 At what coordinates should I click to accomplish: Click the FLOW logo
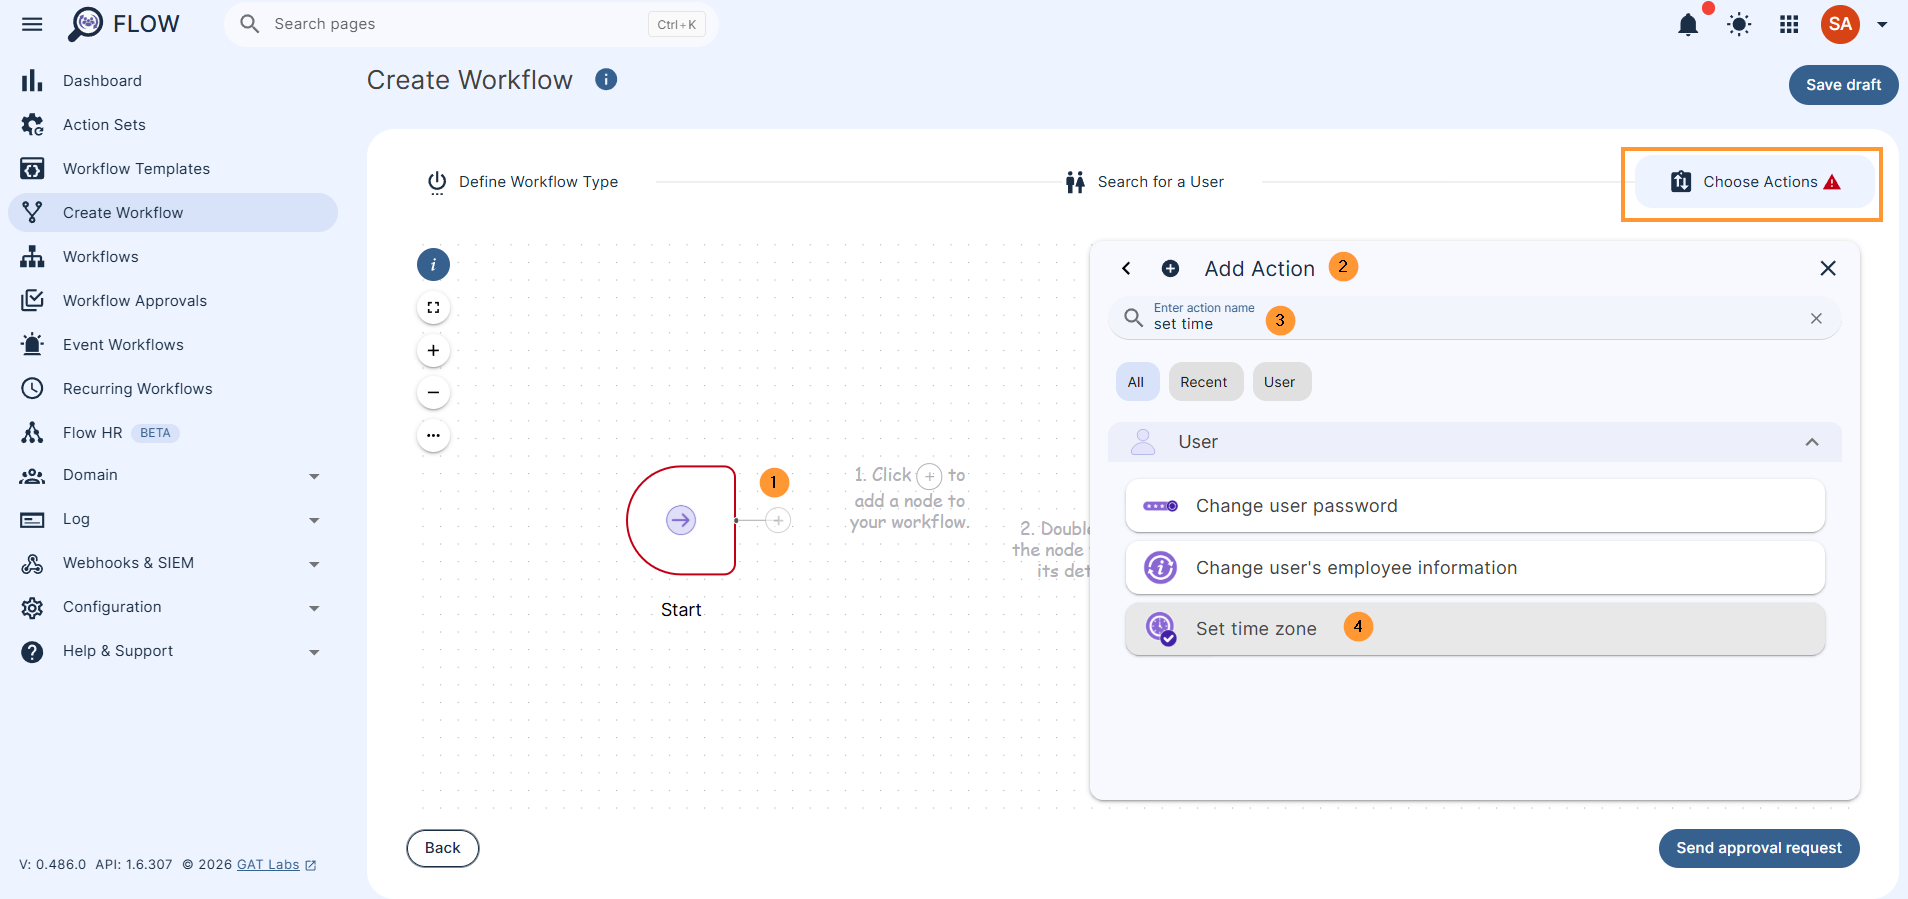click(124, 24)
